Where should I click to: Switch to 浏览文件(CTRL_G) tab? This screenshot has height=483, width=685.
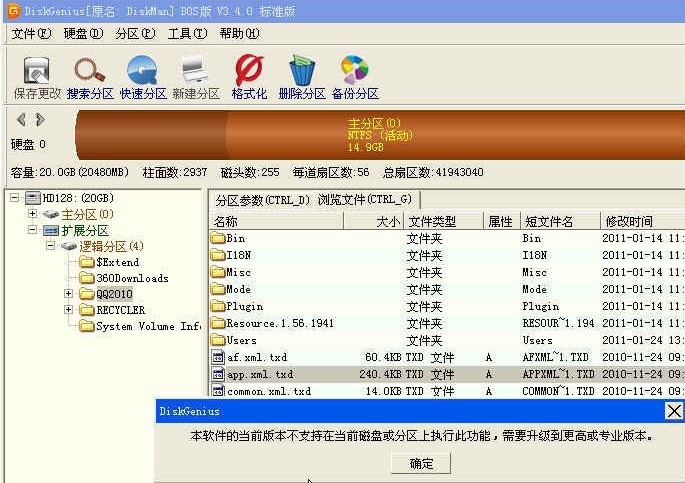click(x=365, y=200)
